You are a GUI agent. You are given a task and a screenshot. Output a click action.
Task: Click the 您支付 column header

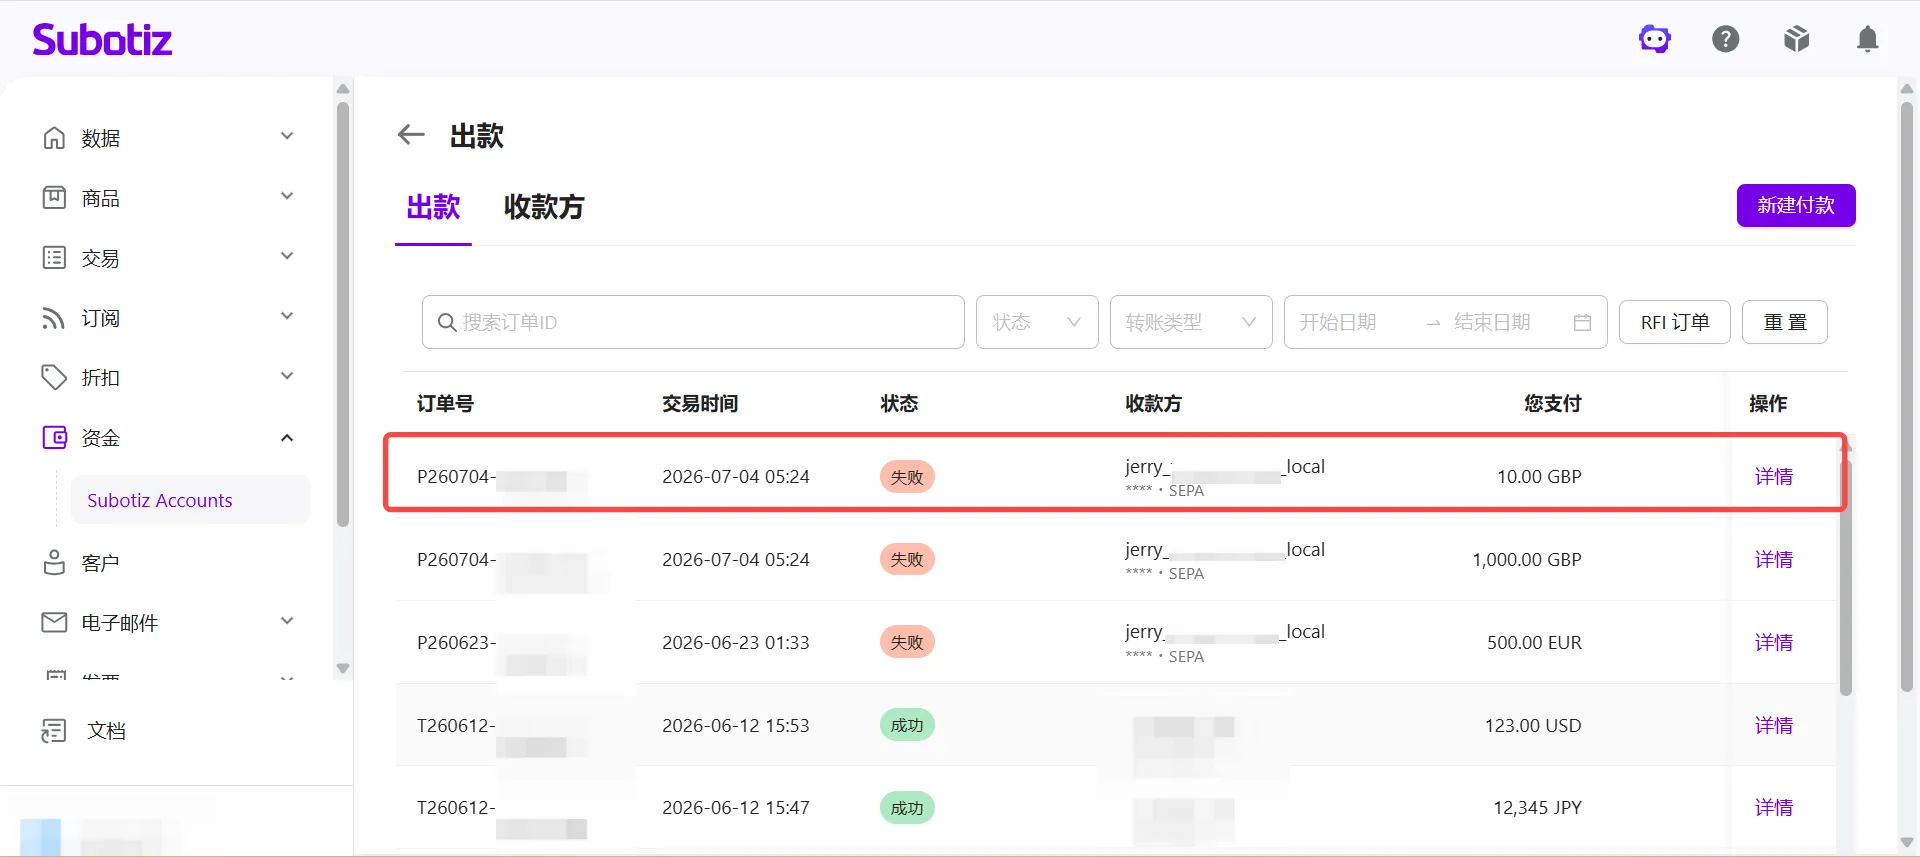click(1553, 404)
